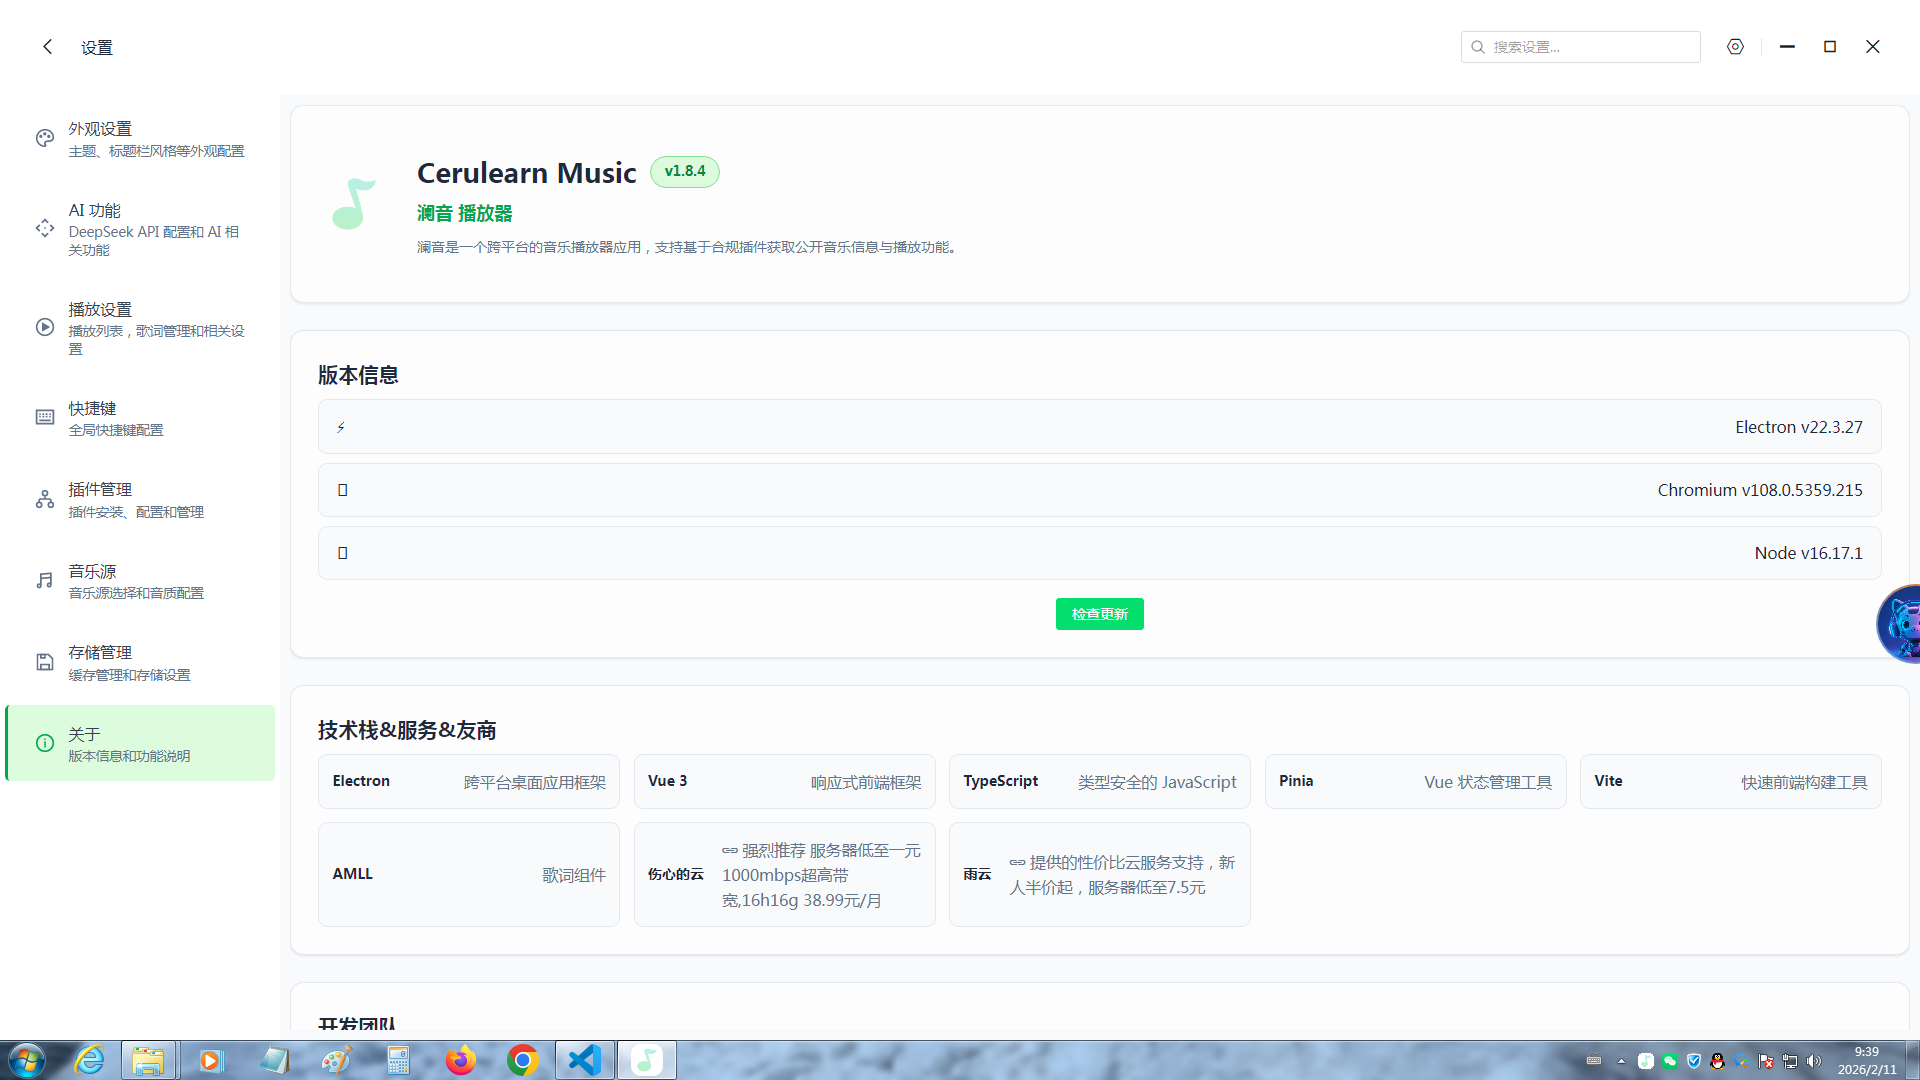Click the v1.8.4 version badge
1920x1080 pixels.
tap(685, 171)
